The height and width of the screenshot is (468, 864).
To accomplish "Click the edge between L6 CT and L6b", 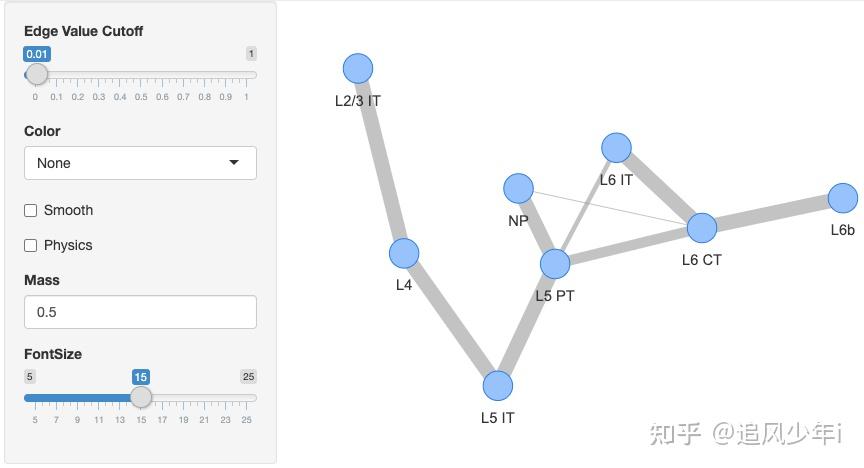I will (x=772, y=213).
